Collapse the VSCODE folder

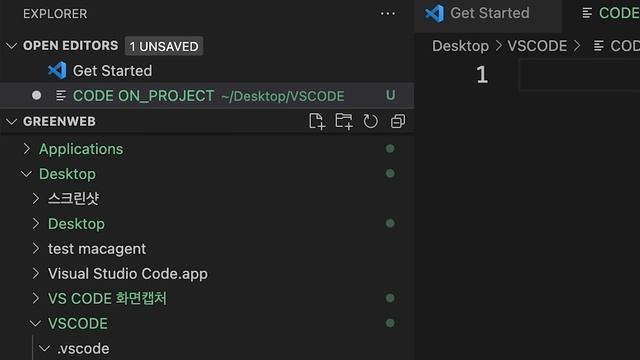(x=36, y=324)
